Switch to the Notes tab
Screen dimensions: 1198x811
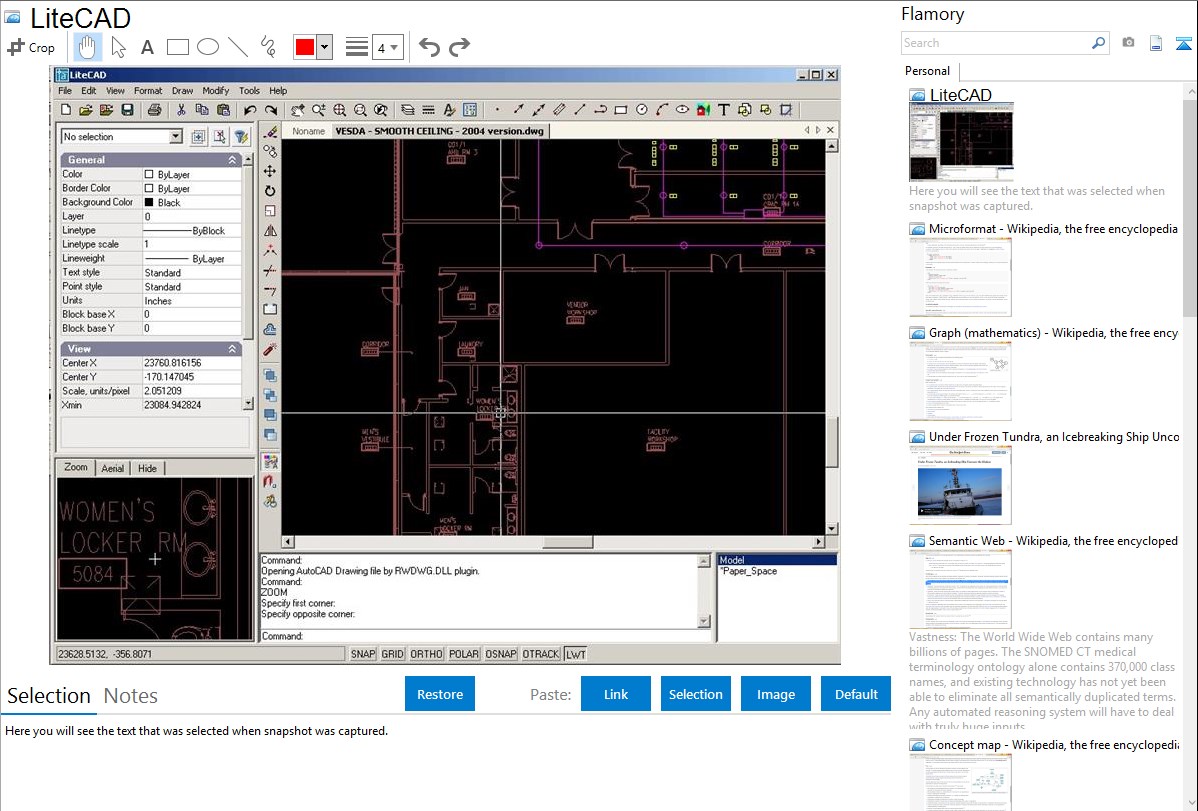131,696
